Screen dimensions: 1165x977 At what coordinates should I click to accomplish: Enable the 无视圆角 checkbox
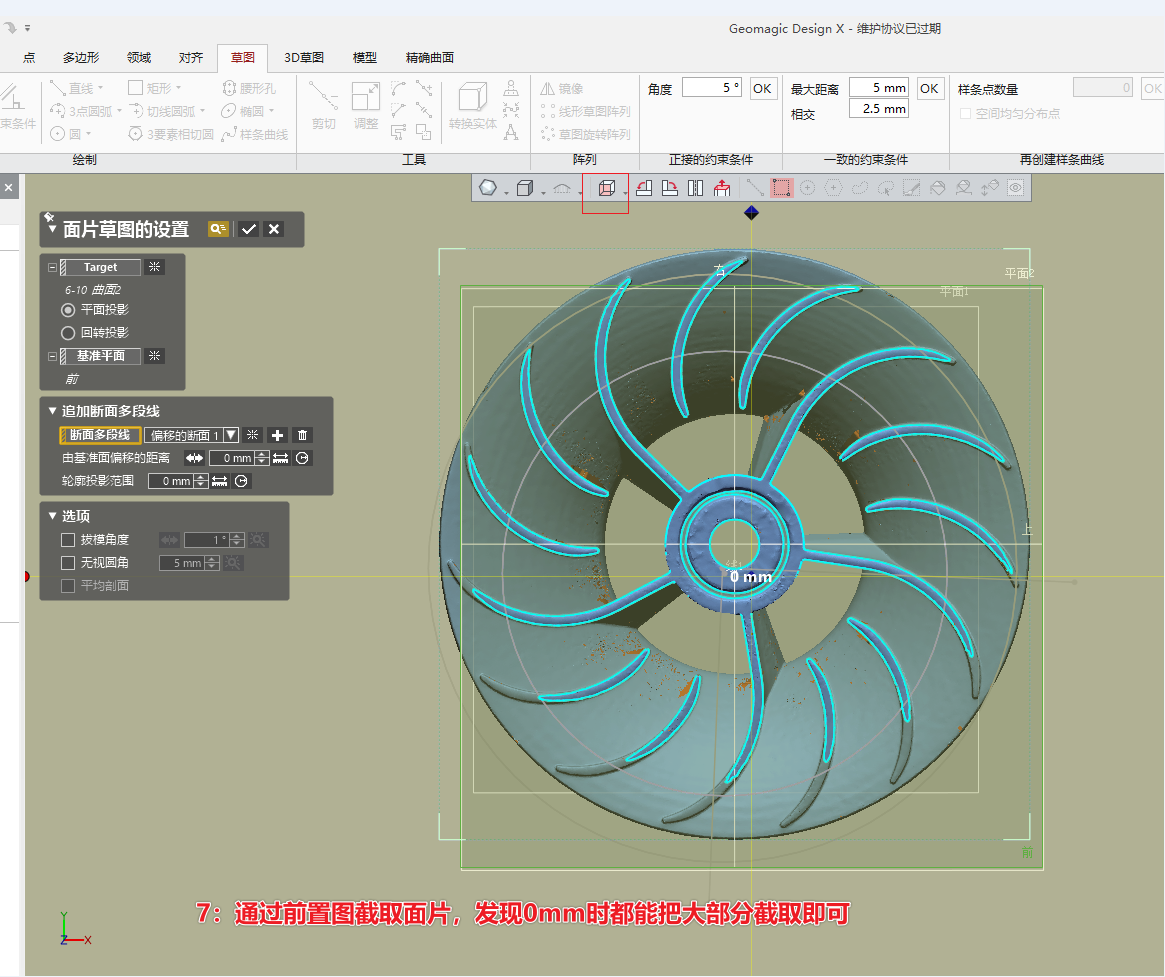coord(68,562)
